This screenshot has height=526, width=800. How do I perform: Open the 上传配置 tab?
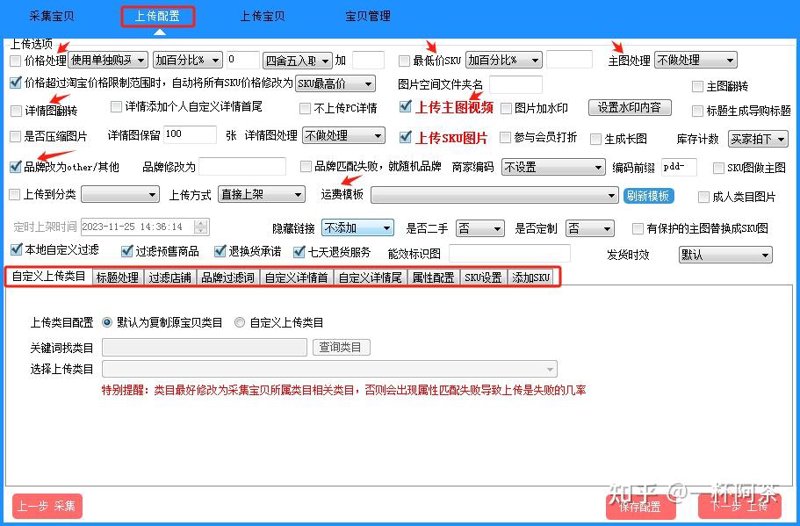click(x=158, y=16)
